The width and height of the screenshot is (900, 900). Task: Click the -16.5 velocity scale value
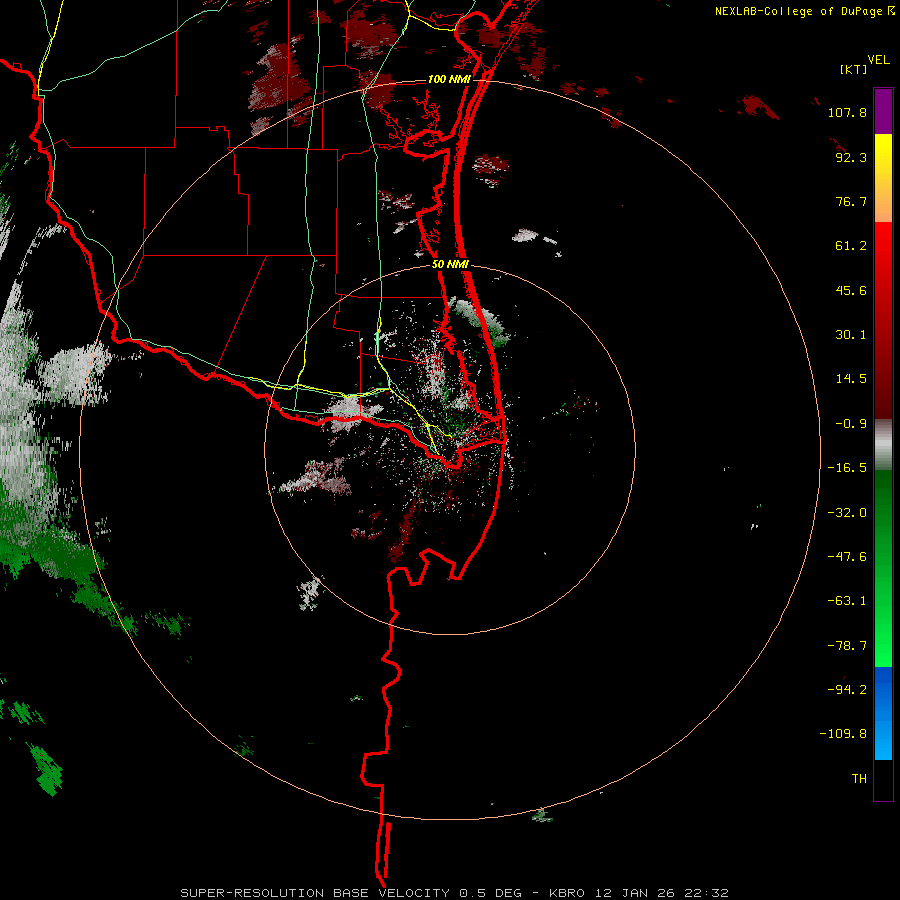pyautogui.click(x=847, y=468)
